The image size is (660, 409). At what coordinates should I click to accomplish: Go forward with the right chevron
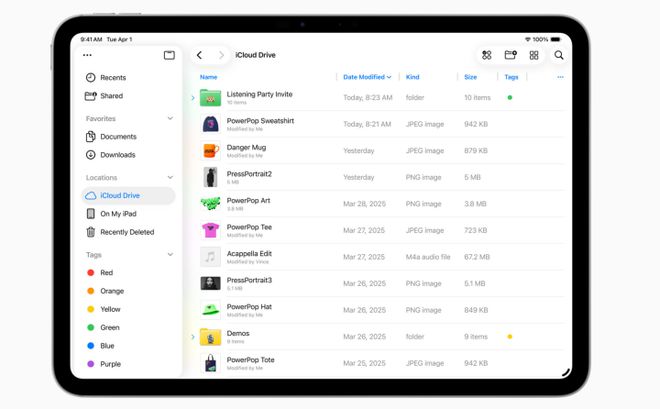[x=221, y=55]
